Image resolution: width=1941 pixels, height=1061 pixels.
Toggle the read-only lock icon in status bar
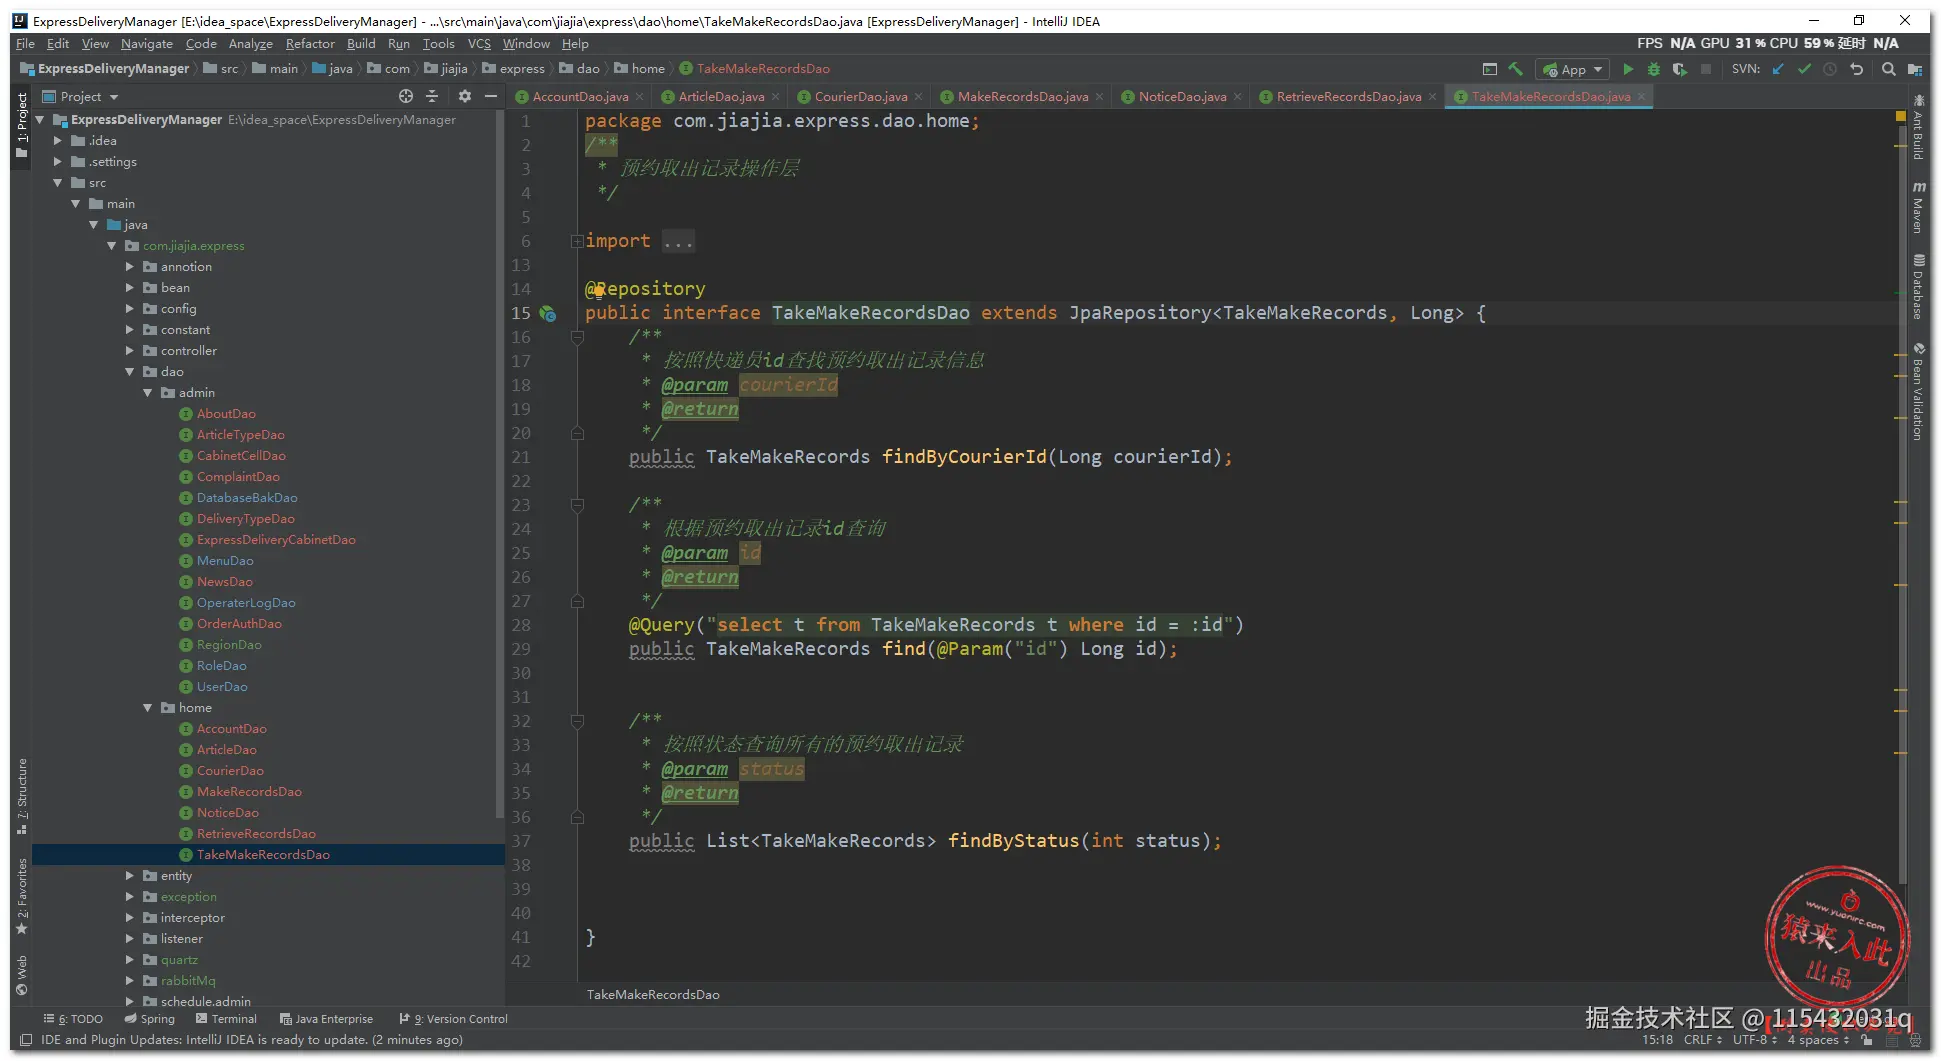(x=1866, y=1040)
